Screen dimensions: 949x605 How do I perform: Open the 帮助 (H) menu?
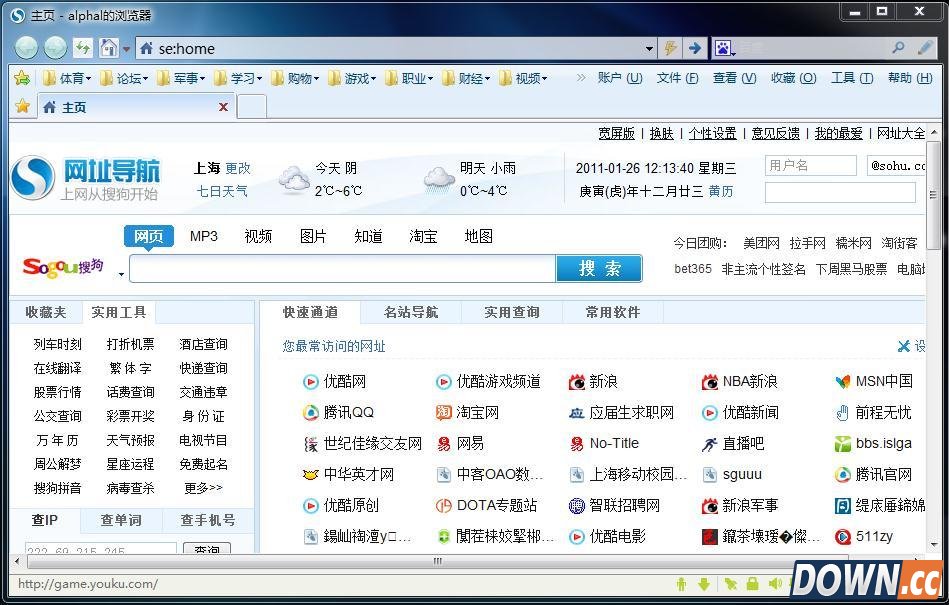tap(910, 77)
